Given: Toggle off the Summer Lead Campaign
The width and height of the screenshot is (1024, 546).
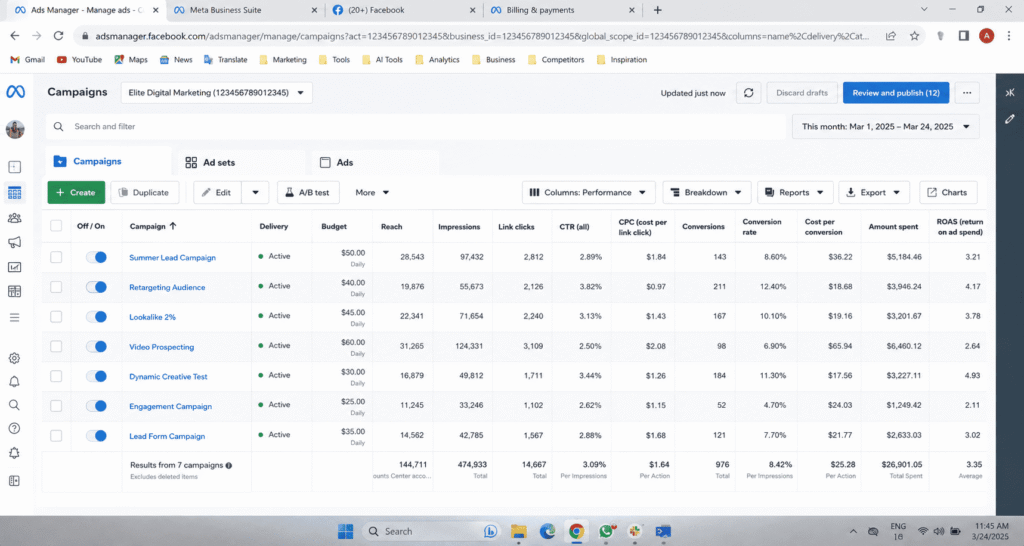Looking at the screenshot, I should point(97,257).
